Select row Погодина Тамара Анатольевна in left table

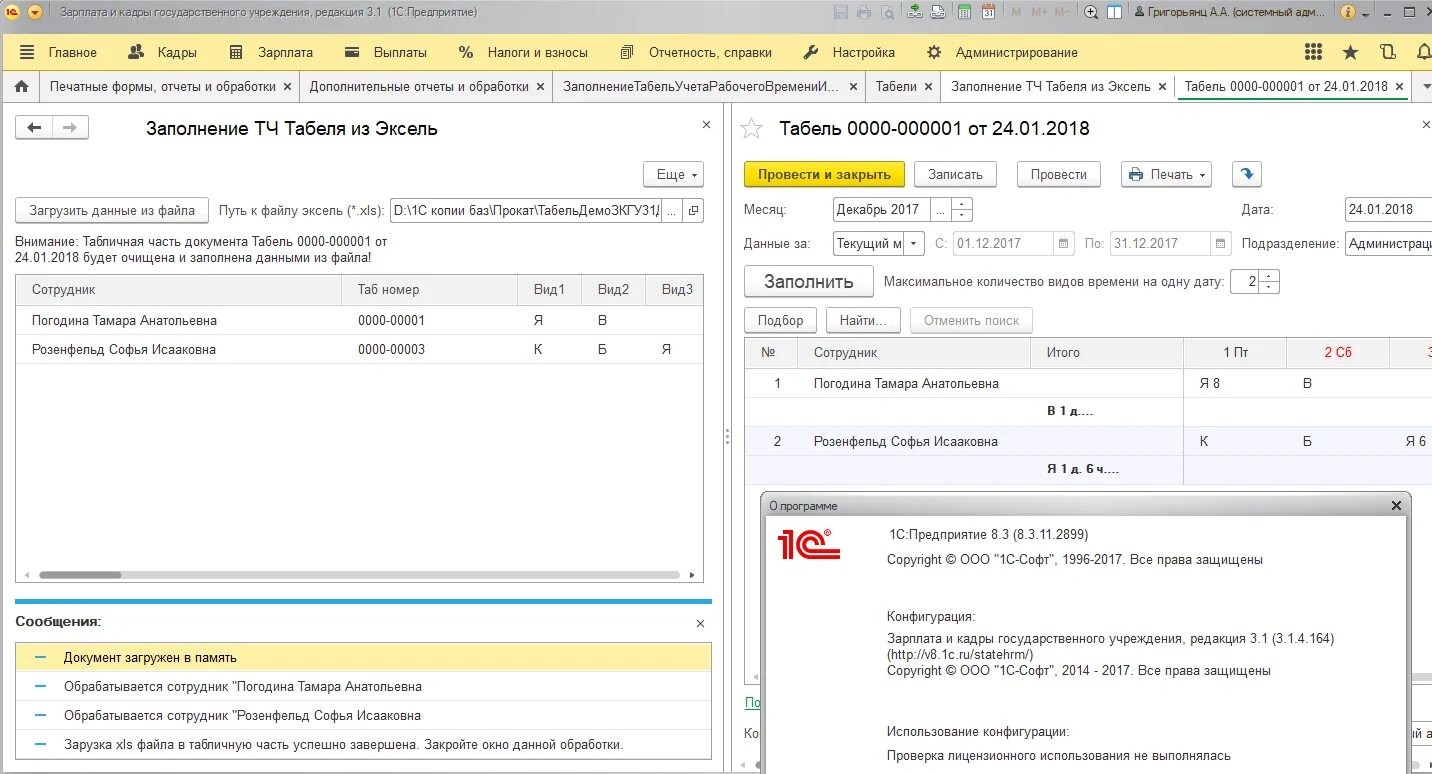pyautogui.click(x=359, y=320)
